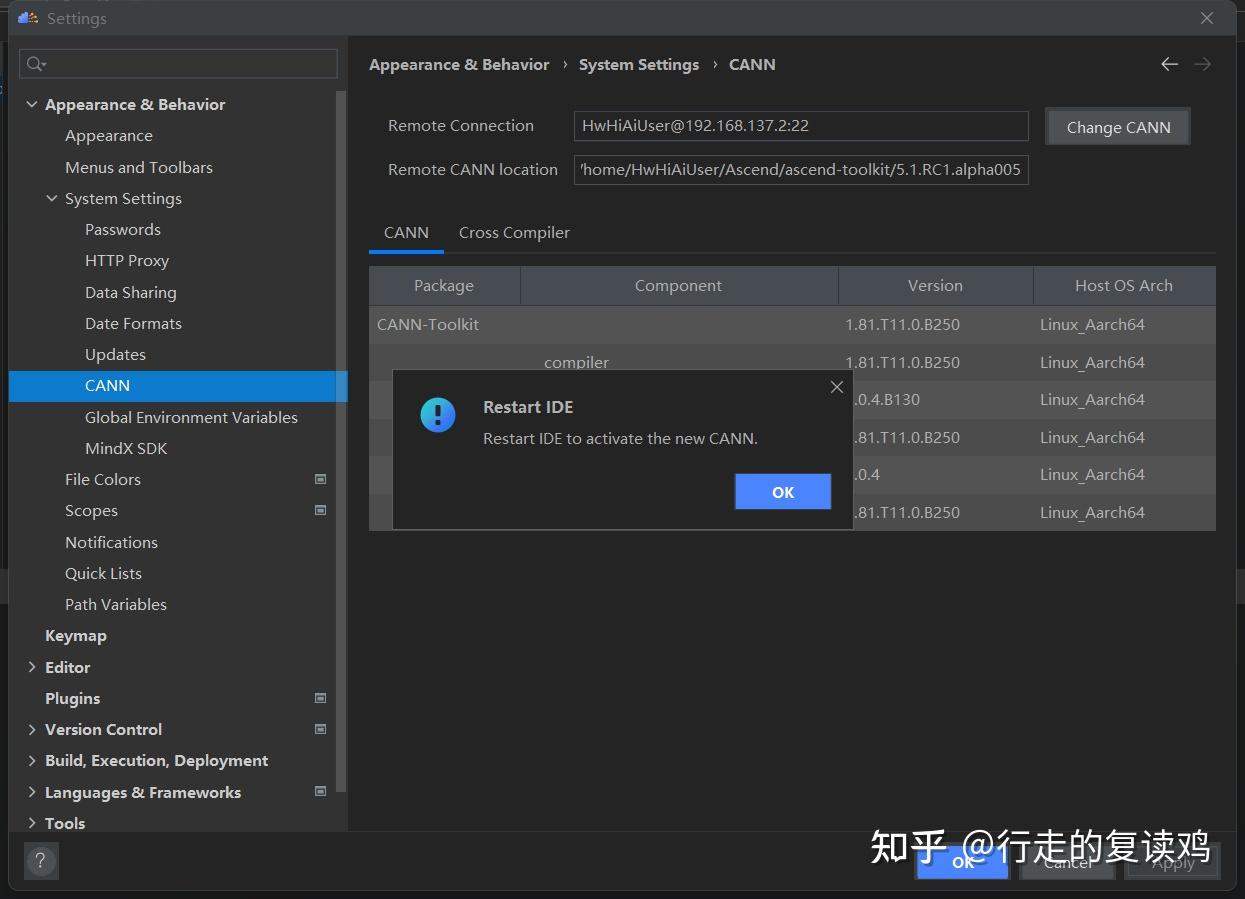Click the screen icon beside Scopes
1245x899 pixels.
(x=320, y=510)
